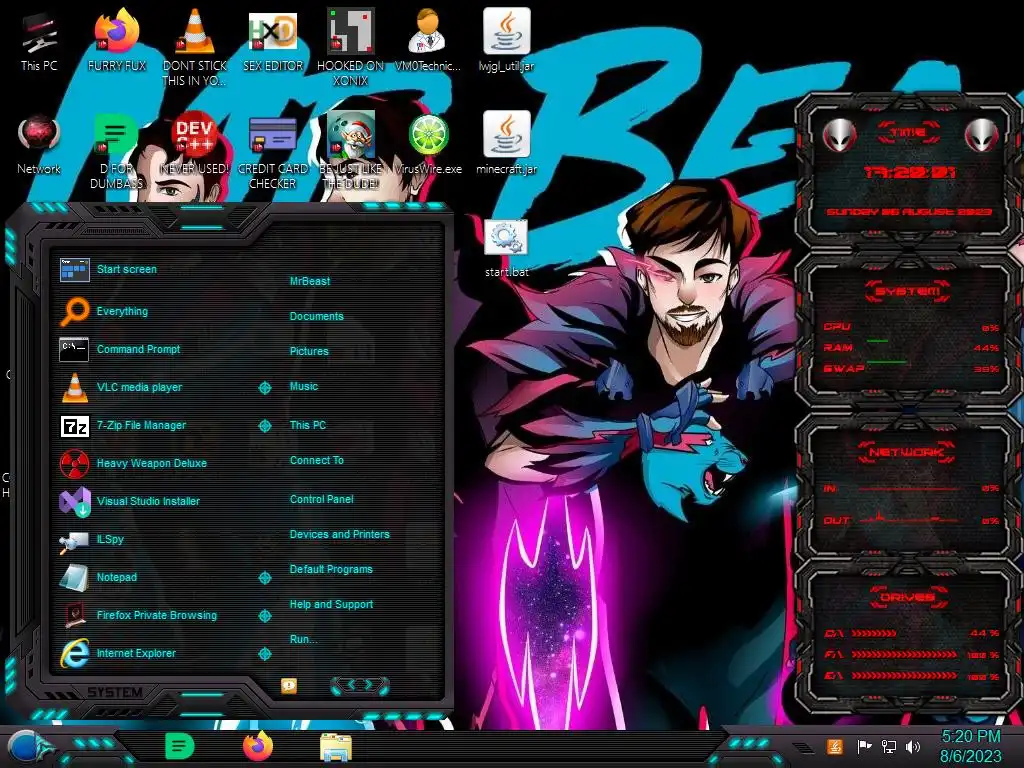Open Control Panel from start menu
Screen dimensions: 1024x768
[x=321, y=500]
